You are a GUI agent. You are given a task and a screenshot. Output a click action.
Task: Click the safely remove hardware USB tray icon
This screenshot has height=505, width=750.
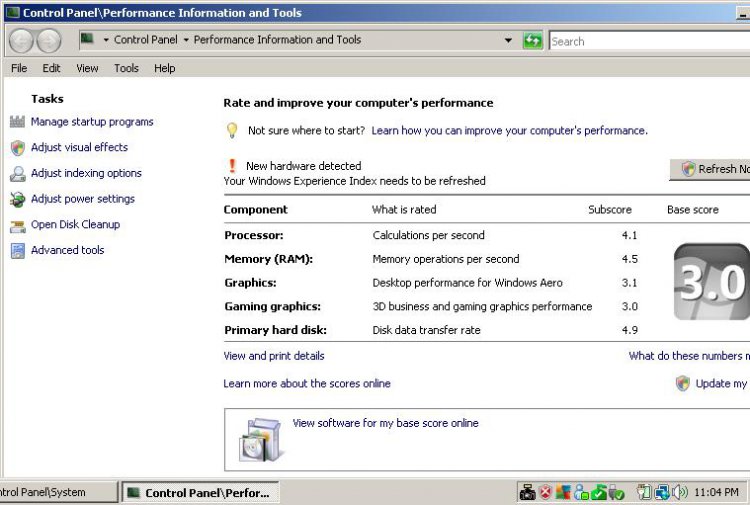pyautogui.click(x=616, y=492)
